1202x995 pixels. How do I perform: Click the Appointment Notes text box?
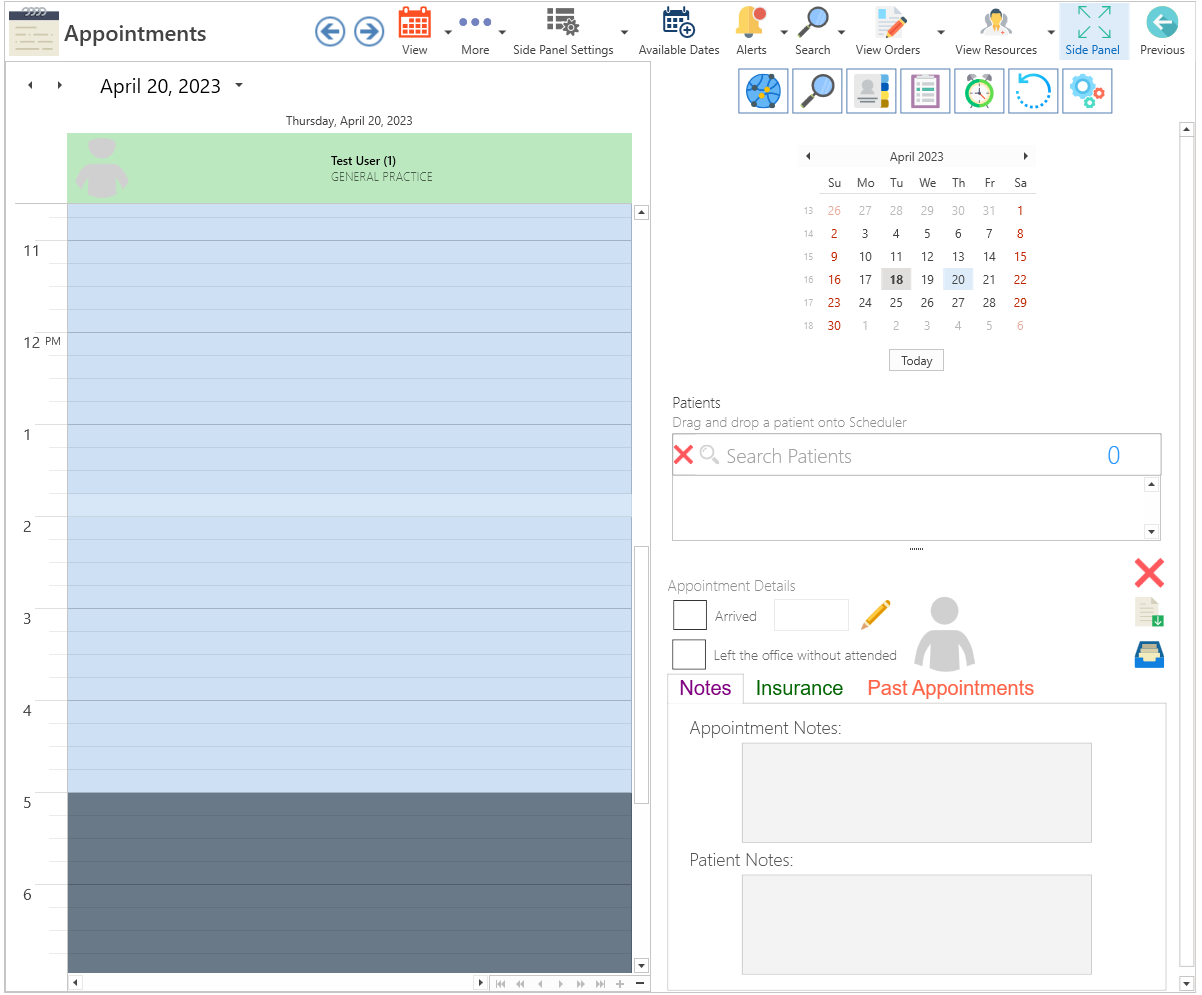pos(916,793)
